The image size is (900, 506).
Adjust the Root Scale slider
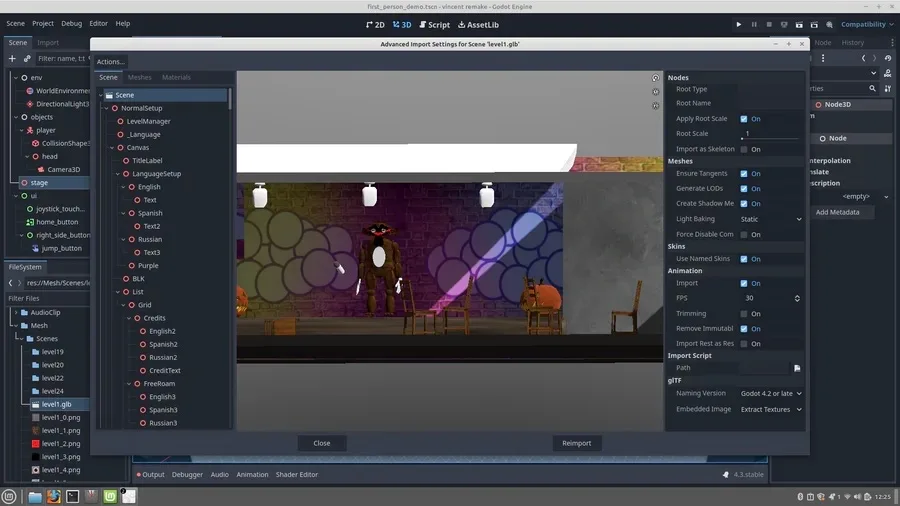click(x=769, y=138)
